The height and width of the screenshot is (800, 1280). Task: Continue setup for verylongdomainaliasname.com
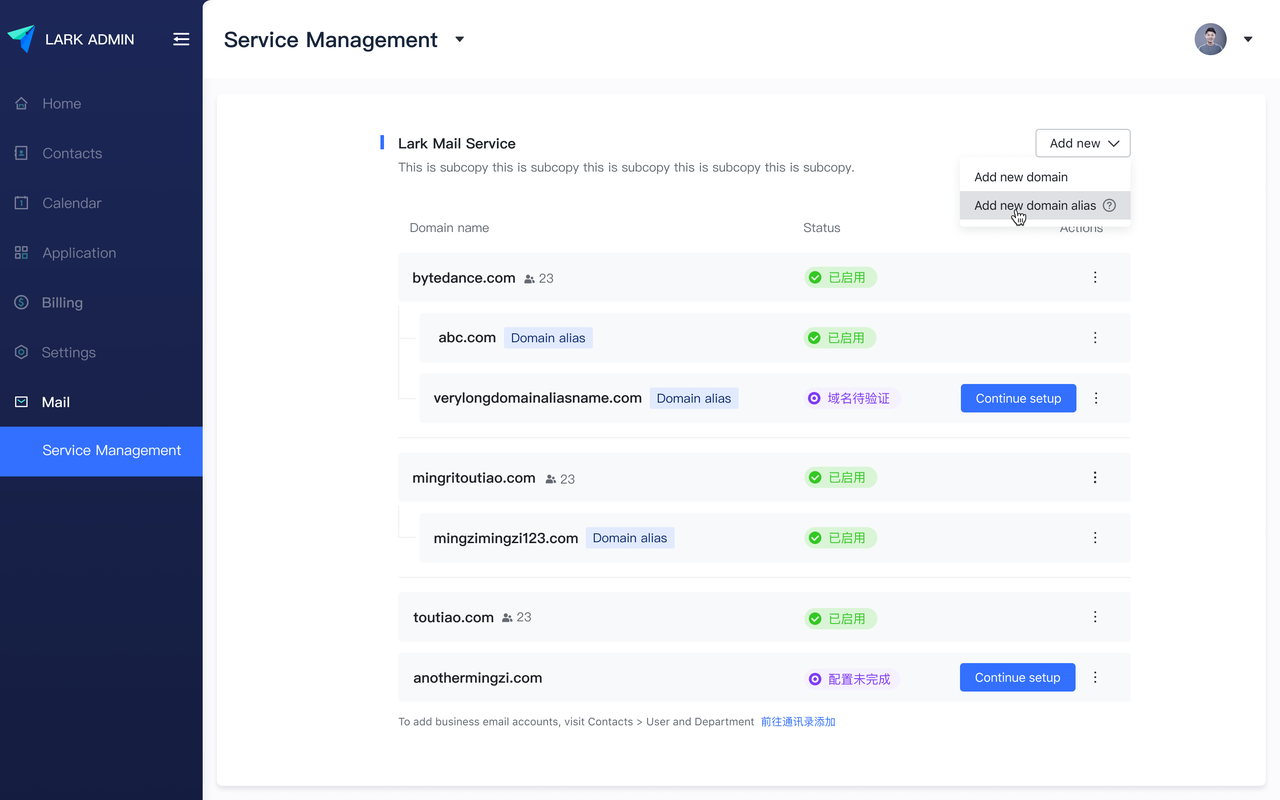pos(1018,398)
